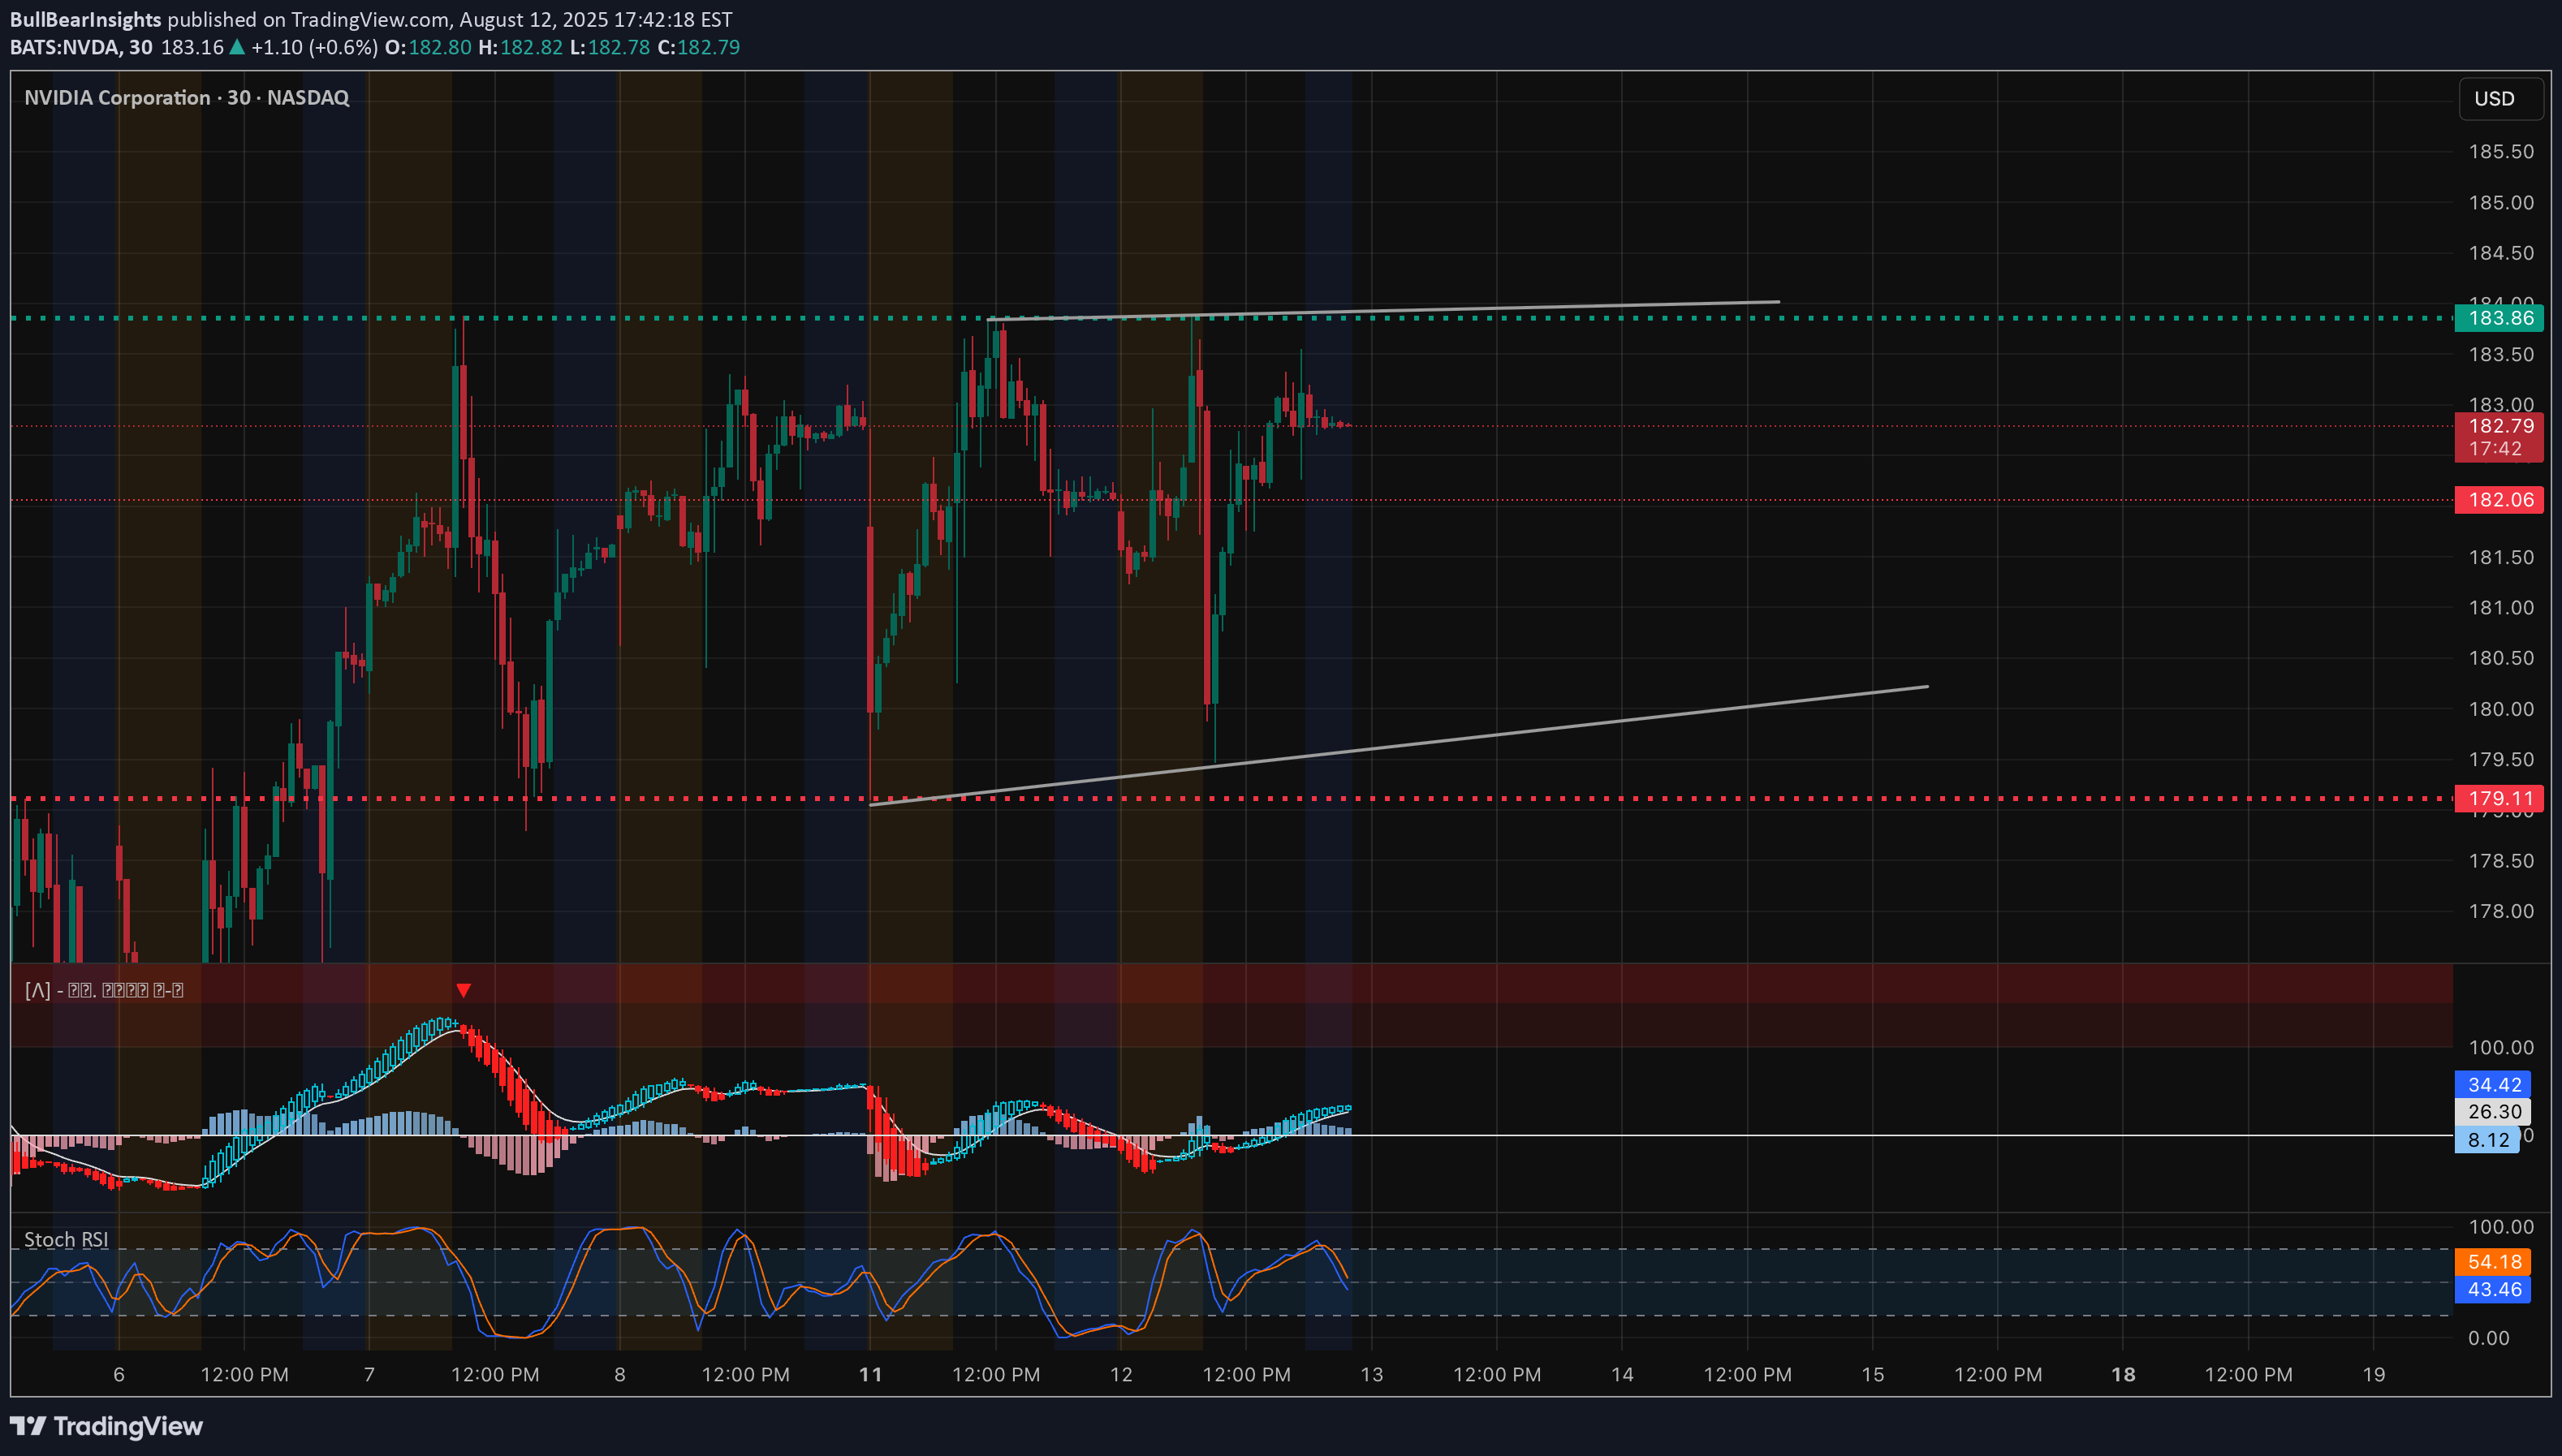Click the 8.12 light blue indicator value
Screen dimensions: 2562x1456
coord(2487,1140)
